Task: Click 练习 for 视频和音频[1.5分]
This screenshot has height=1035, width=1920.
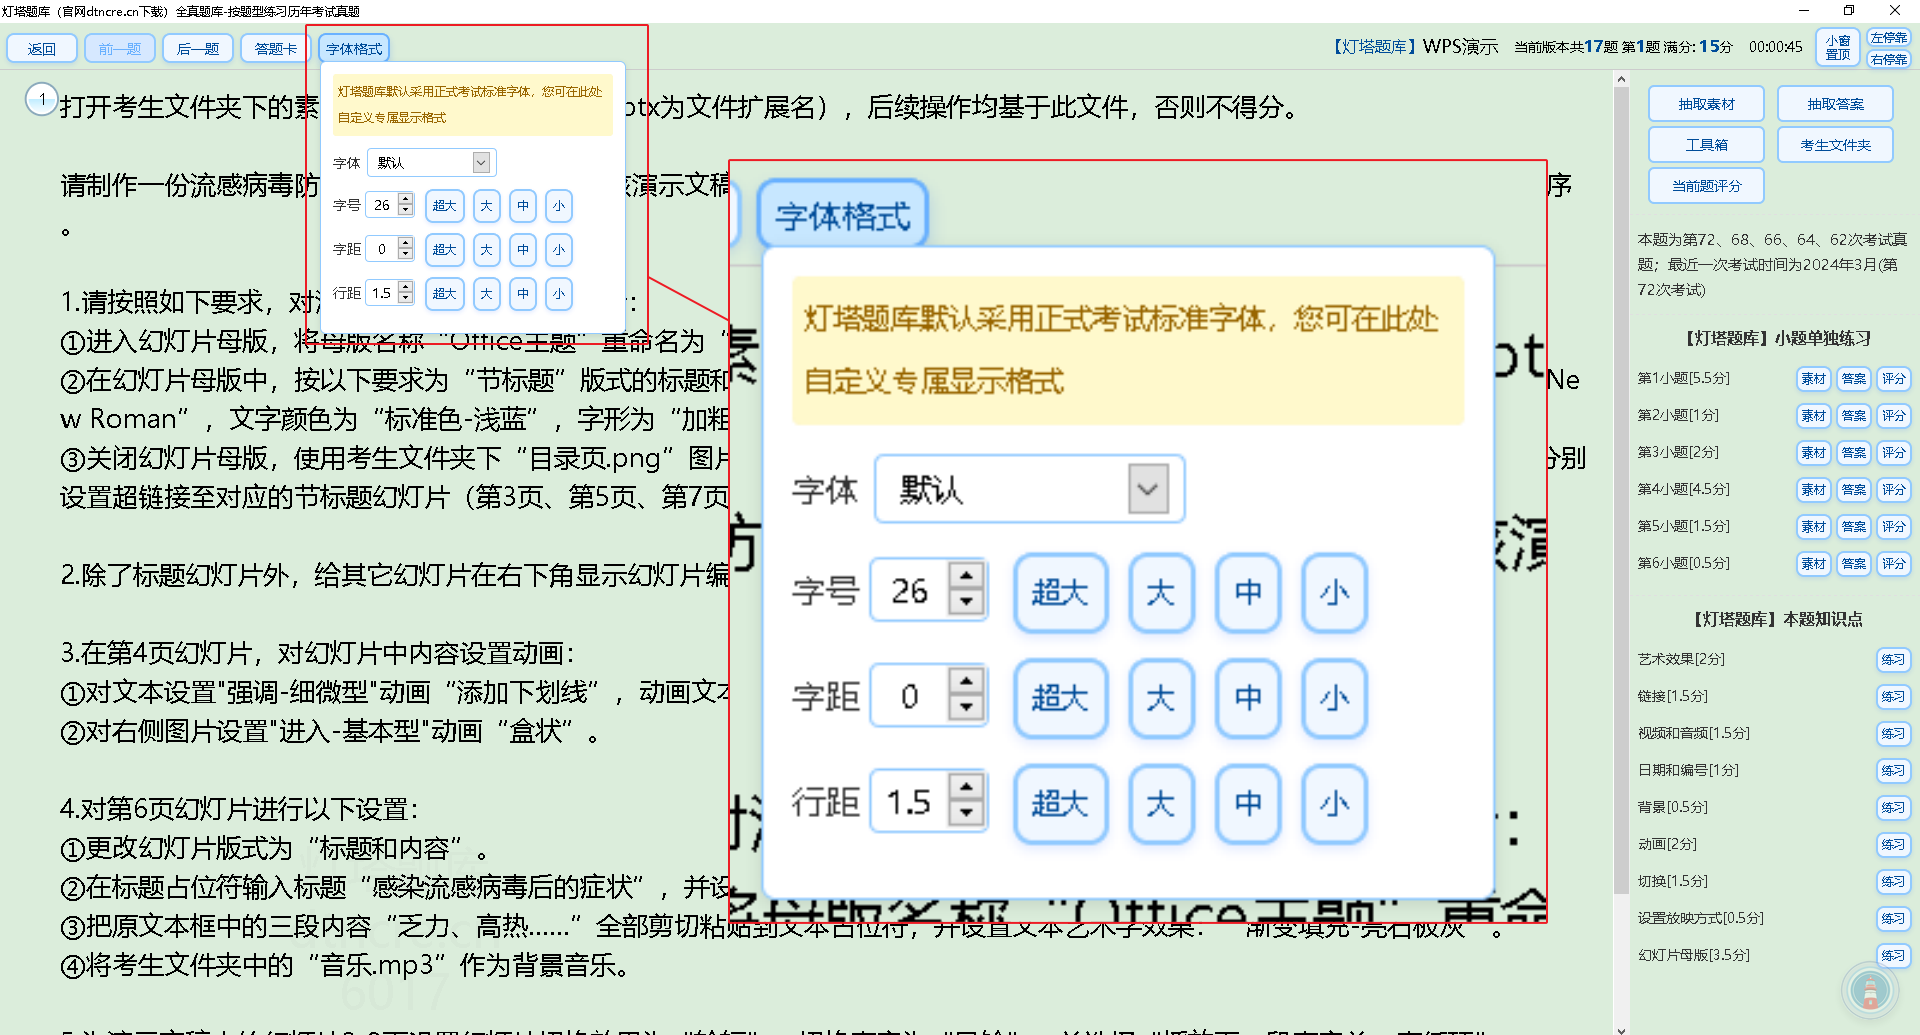Action: pyautogui.click(x=1893, y=734)
